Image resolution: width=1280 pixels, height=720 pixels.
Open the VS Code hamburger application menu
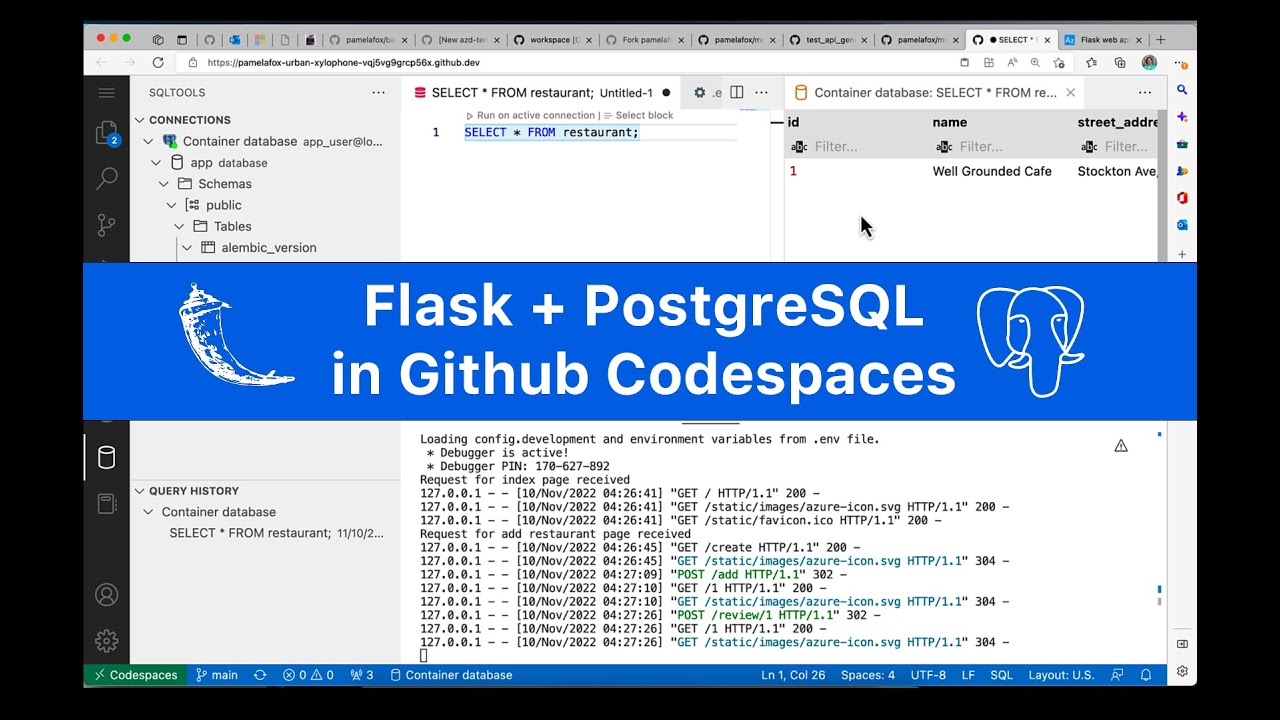click(106, 92)
